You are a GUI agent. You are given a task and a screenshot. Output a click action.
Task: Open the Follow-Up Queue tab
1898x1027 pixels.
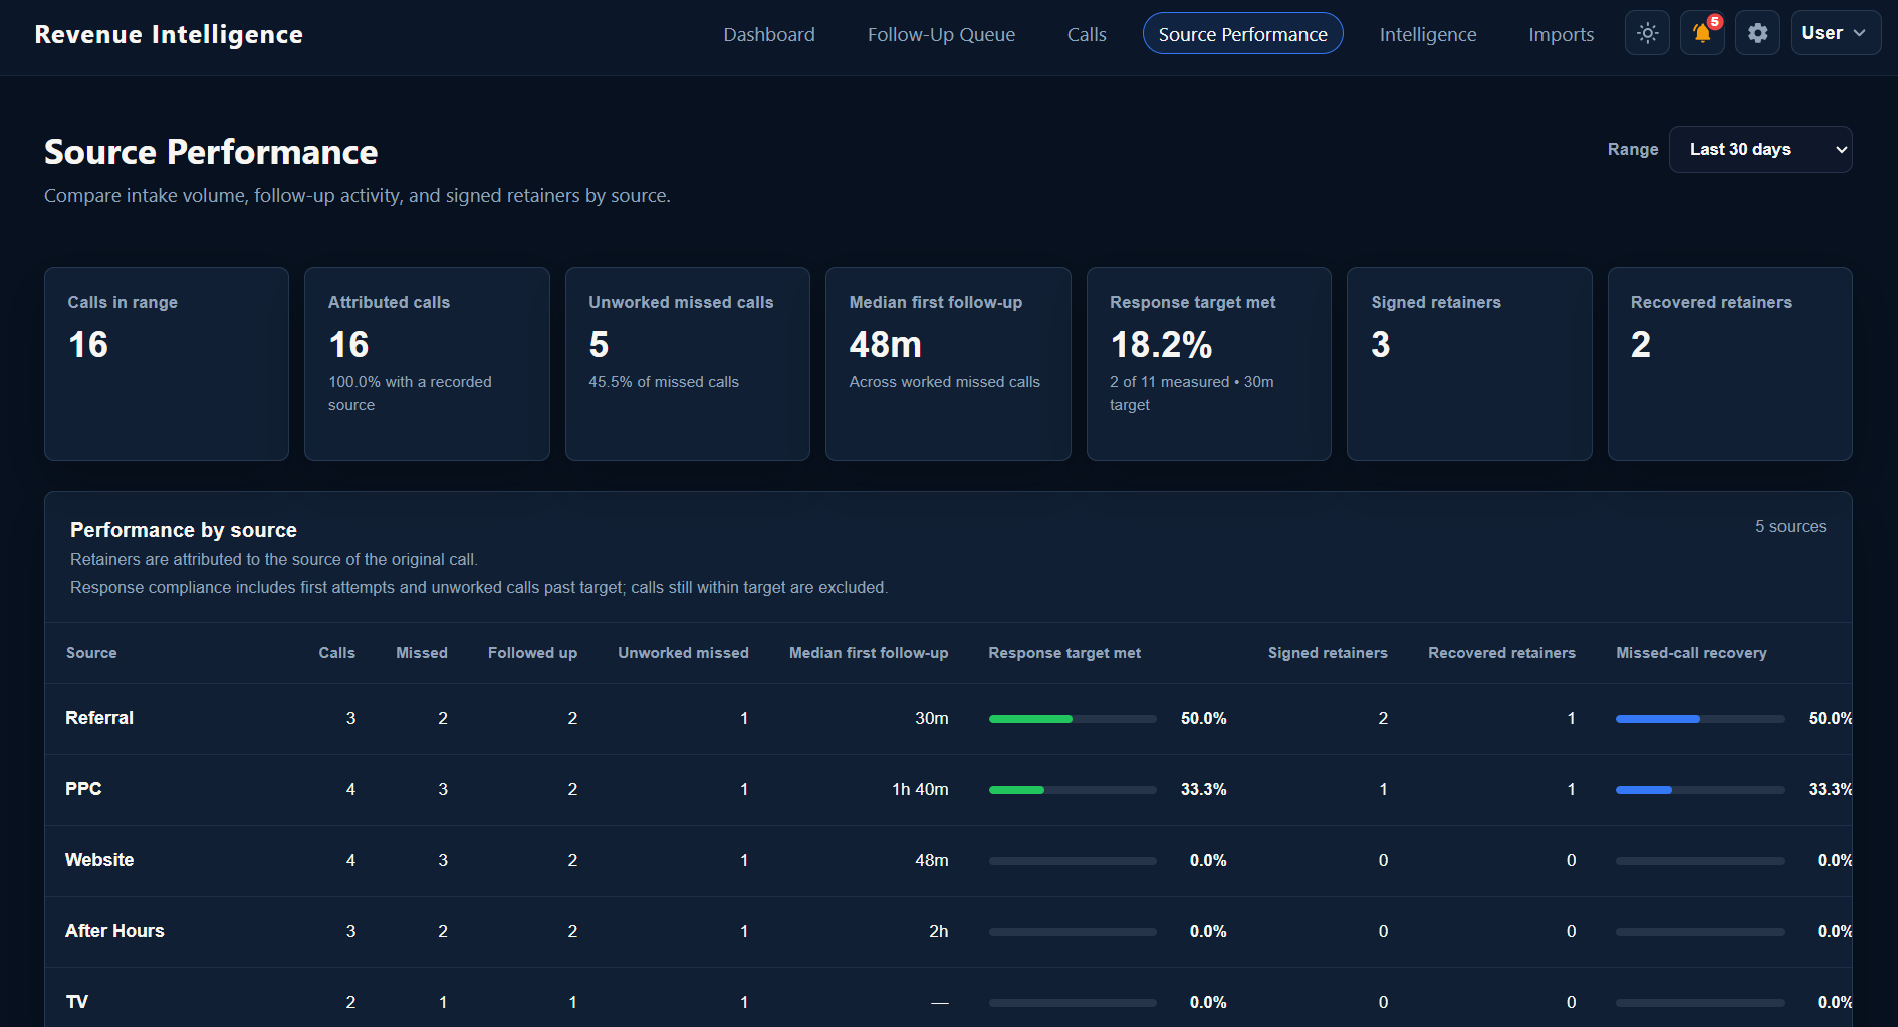tap(941, 34)
